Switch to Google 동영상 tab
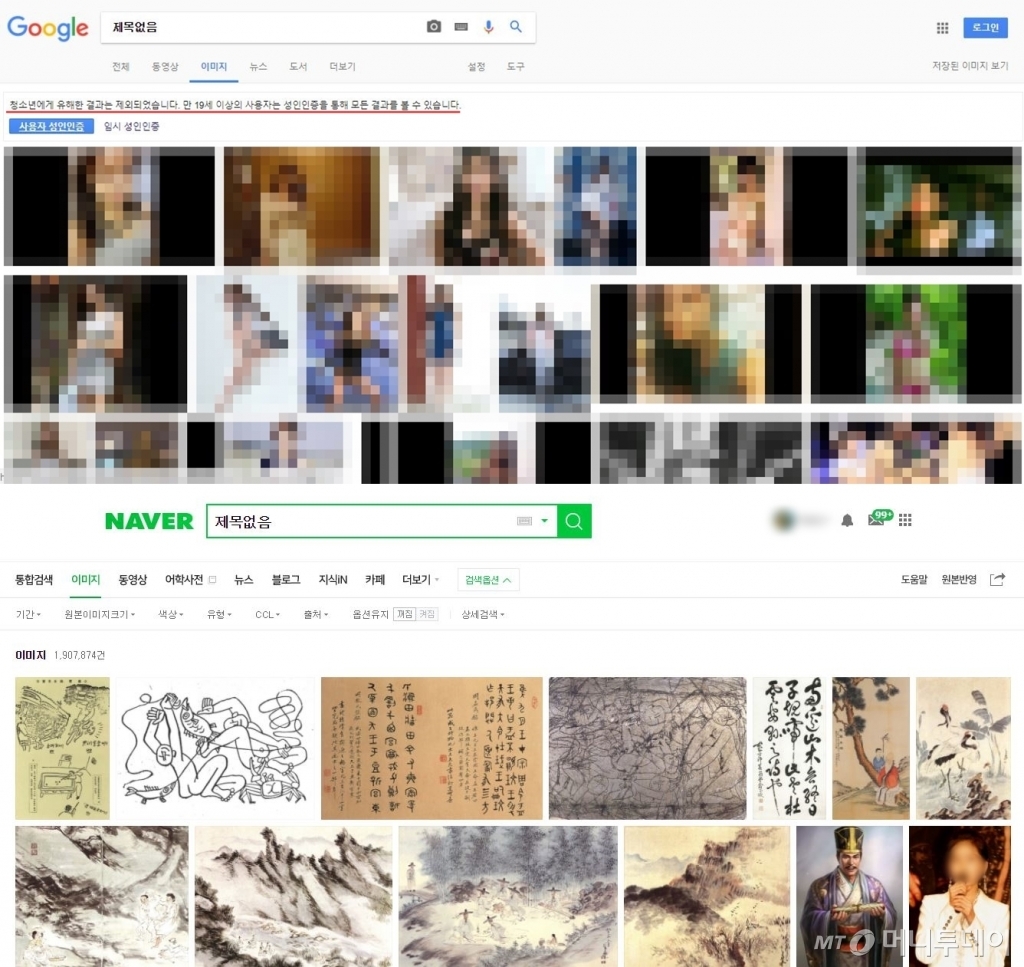This screenshot has height=967, width=1024. coord(165,67)
